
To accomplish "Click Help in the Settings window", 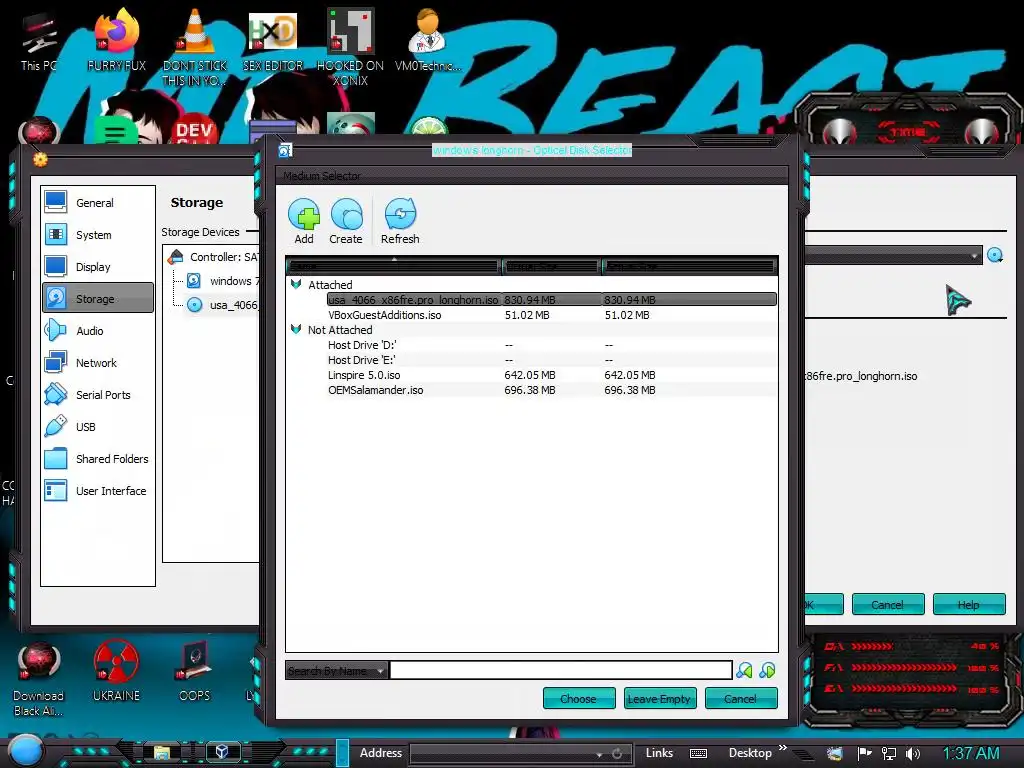I will tap(968, 604).
